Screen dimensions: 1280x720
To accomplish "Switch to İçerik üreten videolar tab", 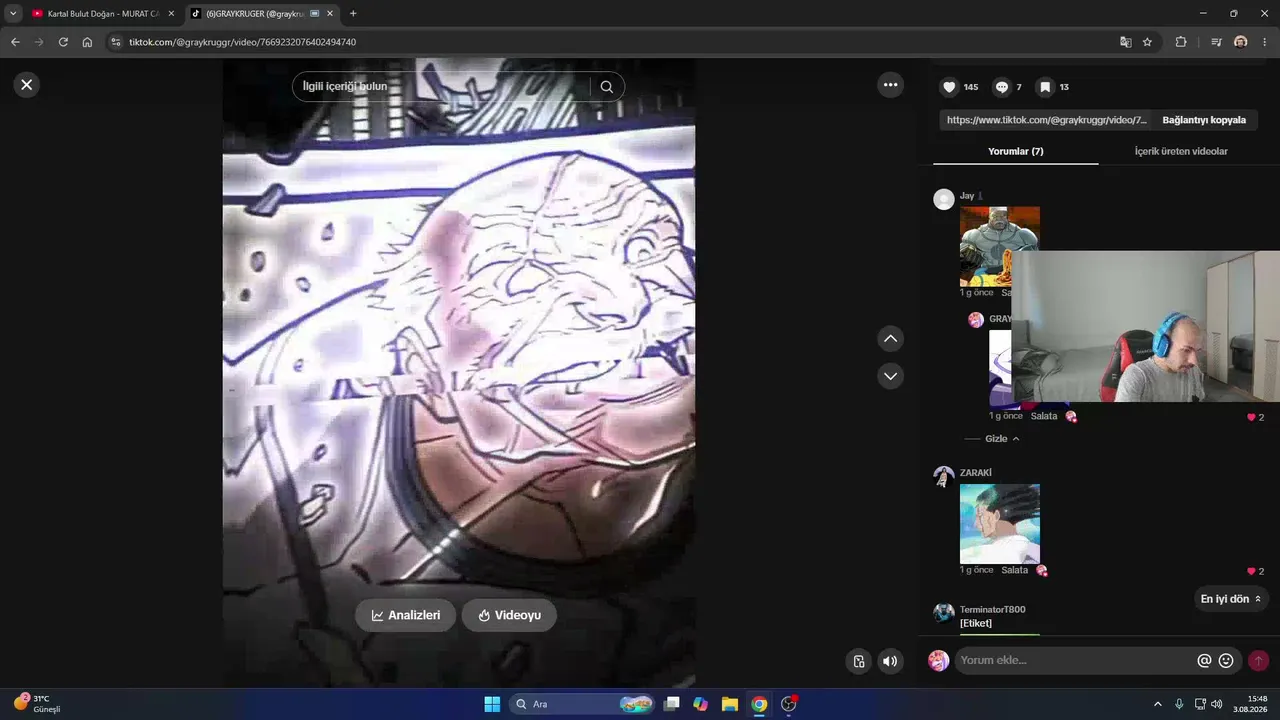I will point(1181,151).
